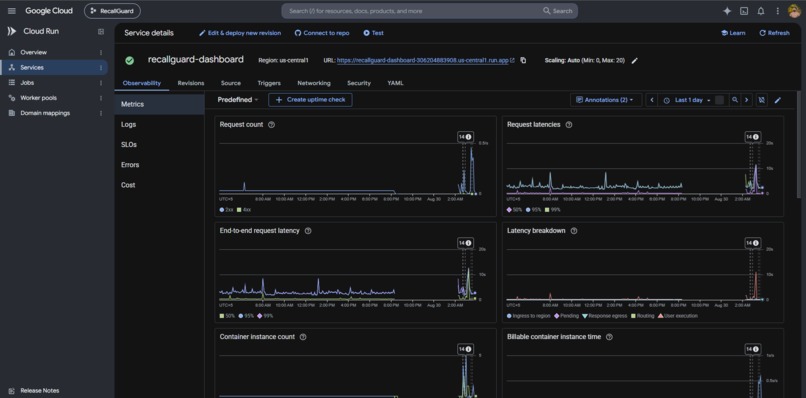This screenshot has height=398, width=806.
Task: Switch to the Revisions tab
Action: click(x=191, y=83)
